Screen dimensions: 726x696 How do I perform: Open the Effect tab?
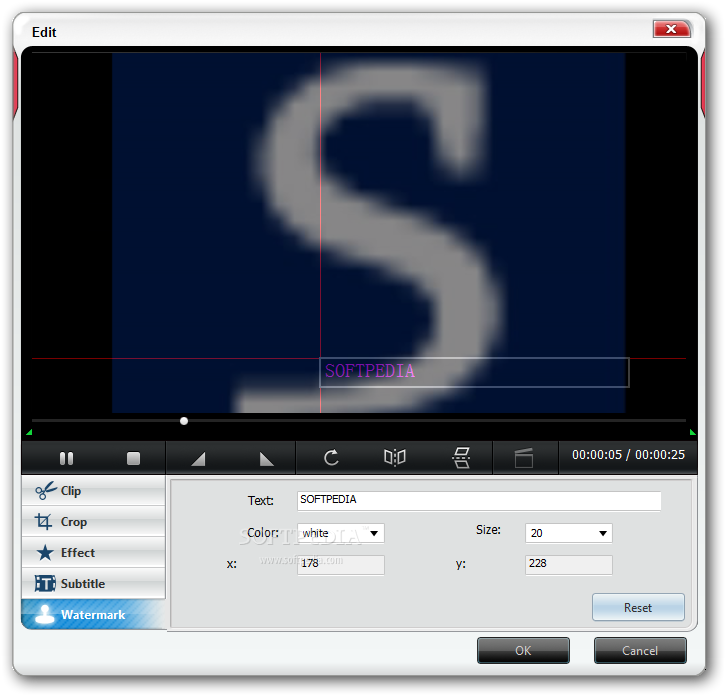[x=93, y=552]
